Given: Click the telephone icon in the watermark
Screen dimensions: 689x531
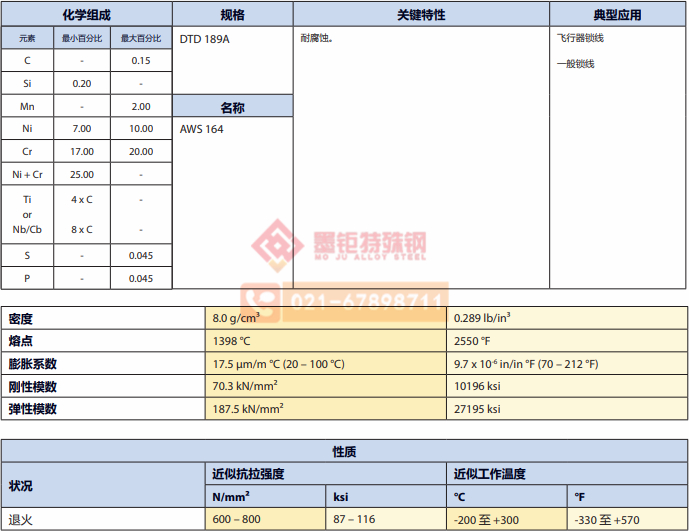Looking at the screenshot, I should pos(263,302).
